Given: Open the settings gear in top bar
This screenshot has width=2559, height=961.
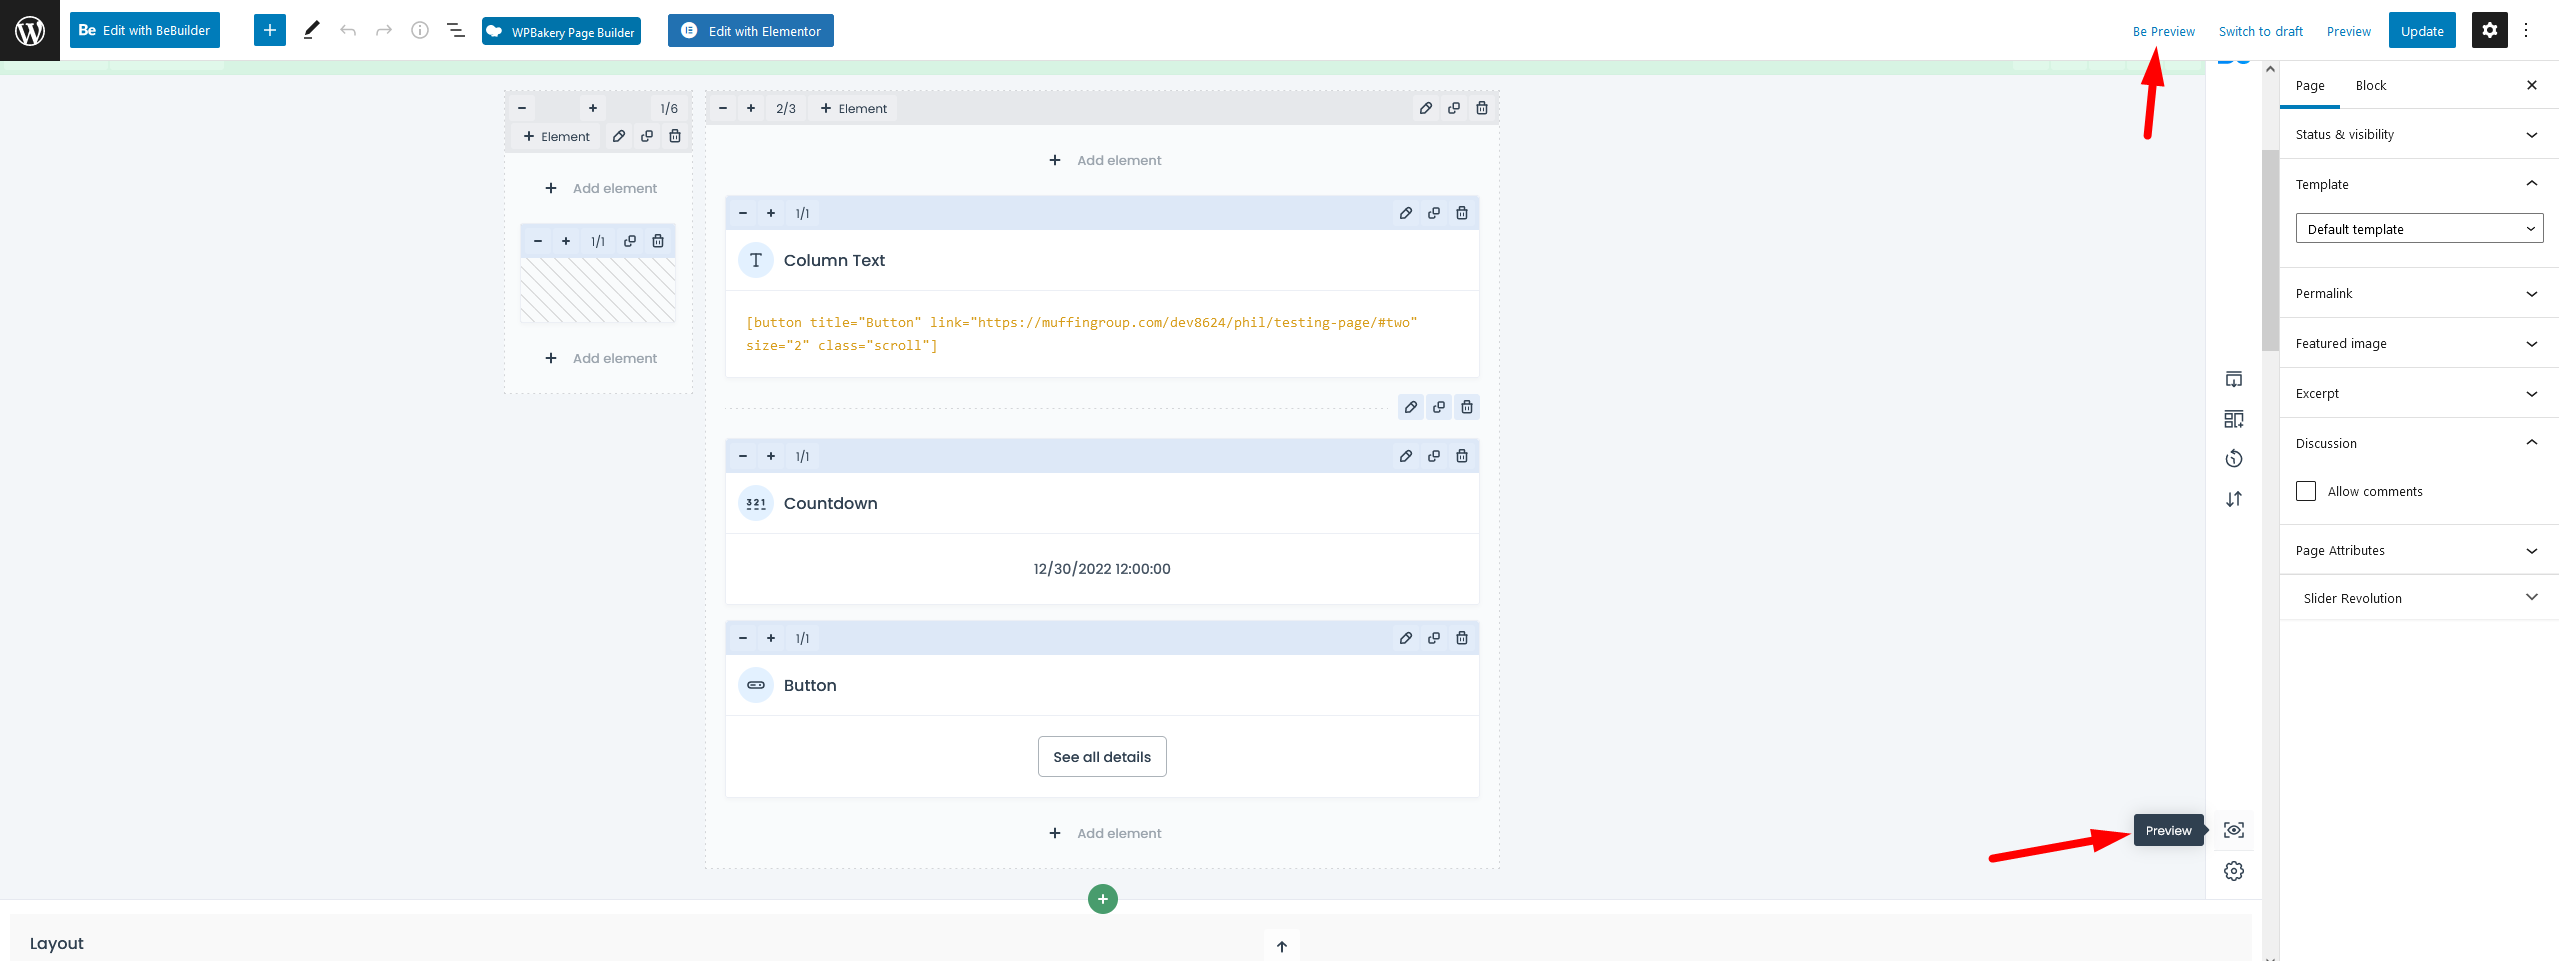Looking at the screenshot, I should (x=2490, y=30).
